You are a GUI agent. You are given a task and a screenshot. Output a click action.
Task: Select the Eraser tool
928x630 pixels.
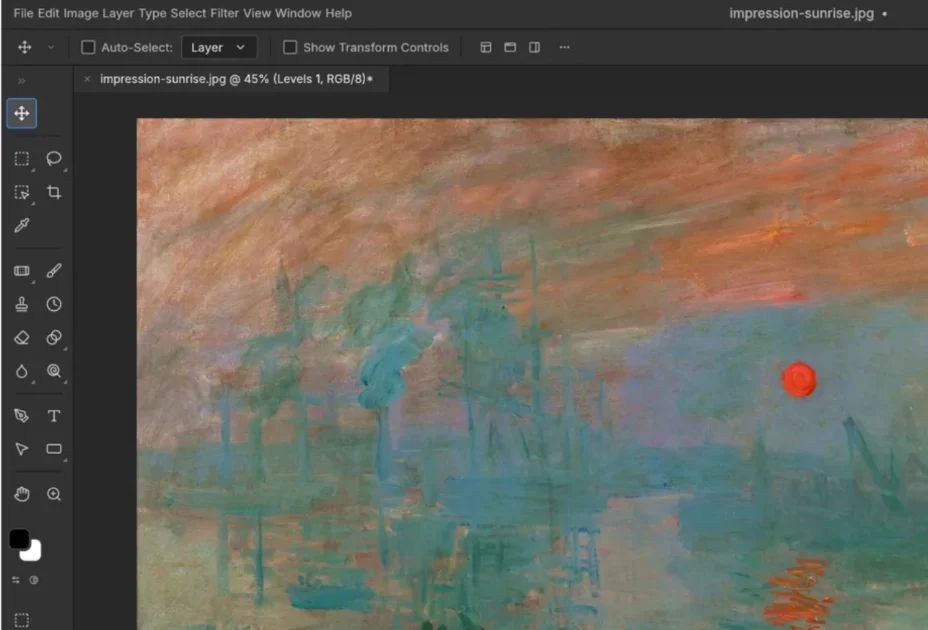pos(22,338)
